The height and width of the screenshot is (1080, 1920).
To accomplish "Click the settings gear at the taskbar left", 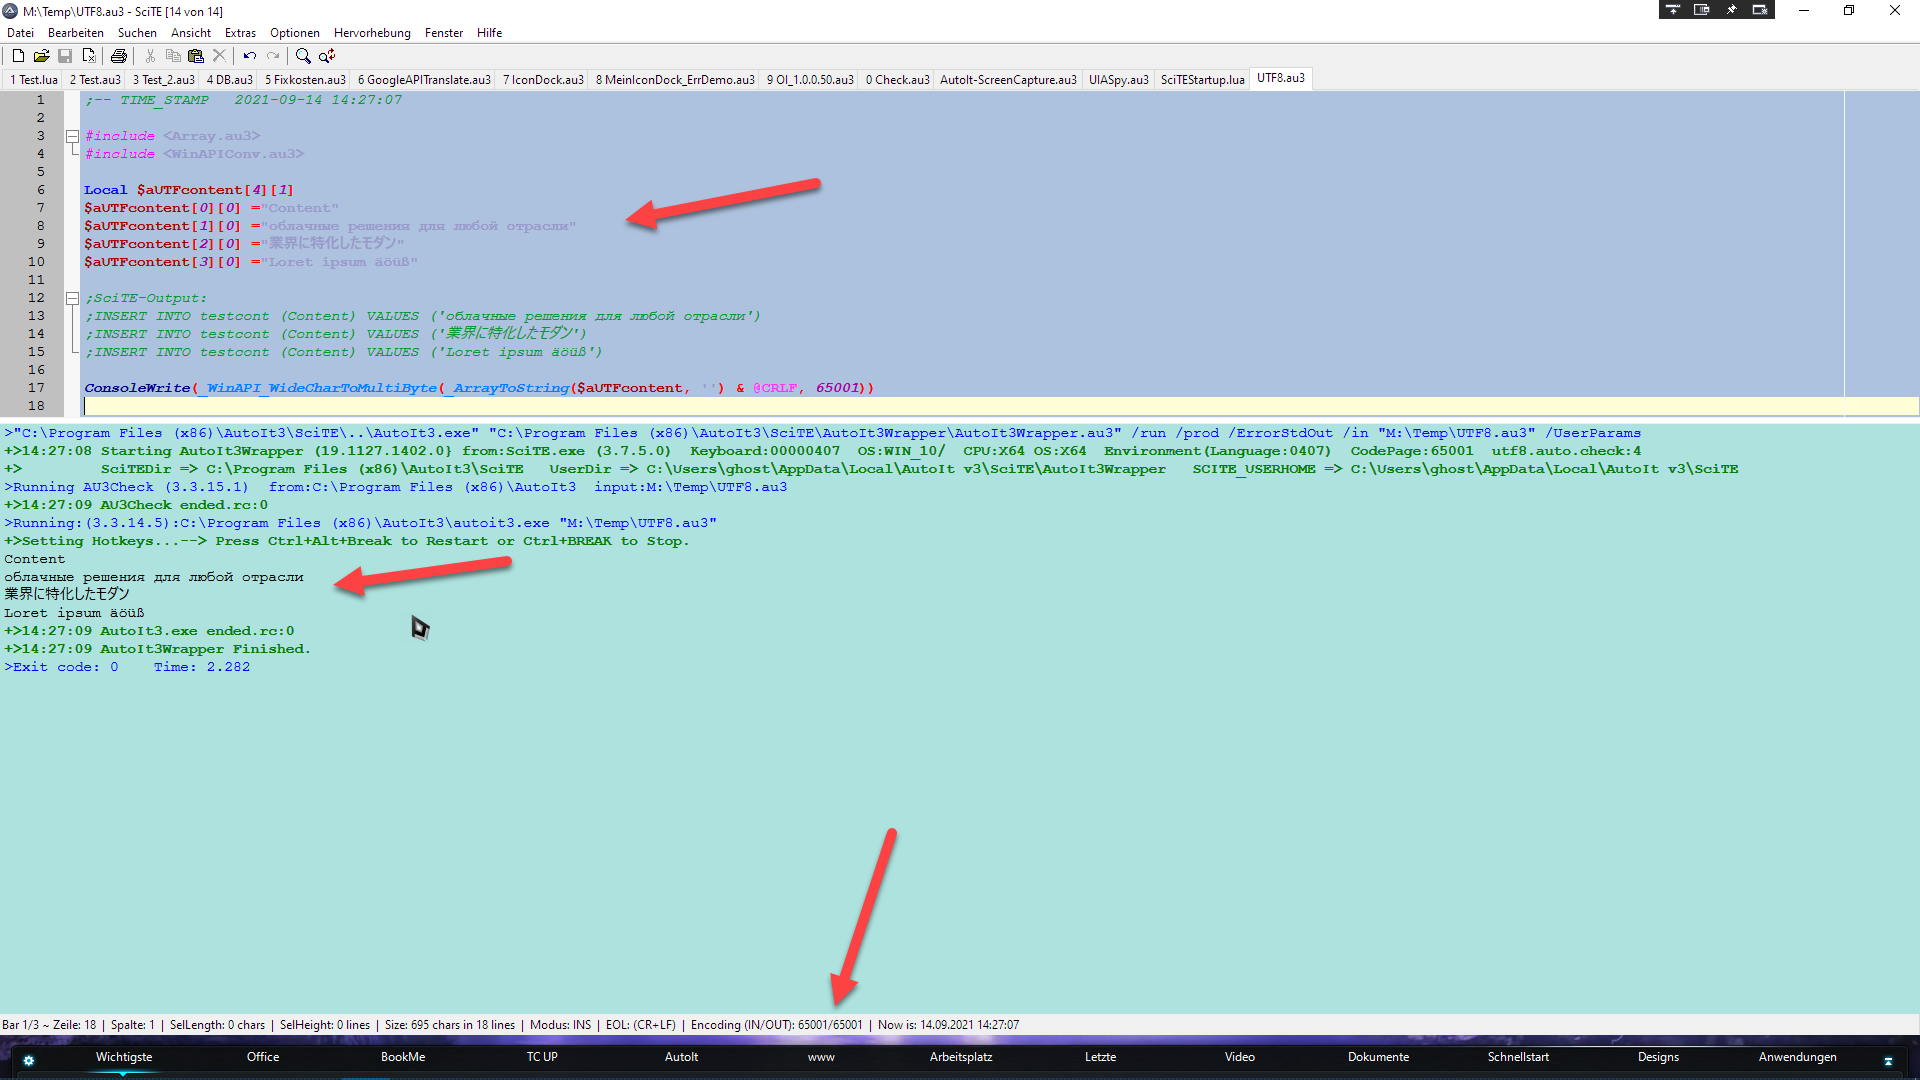I will 28,1060.
